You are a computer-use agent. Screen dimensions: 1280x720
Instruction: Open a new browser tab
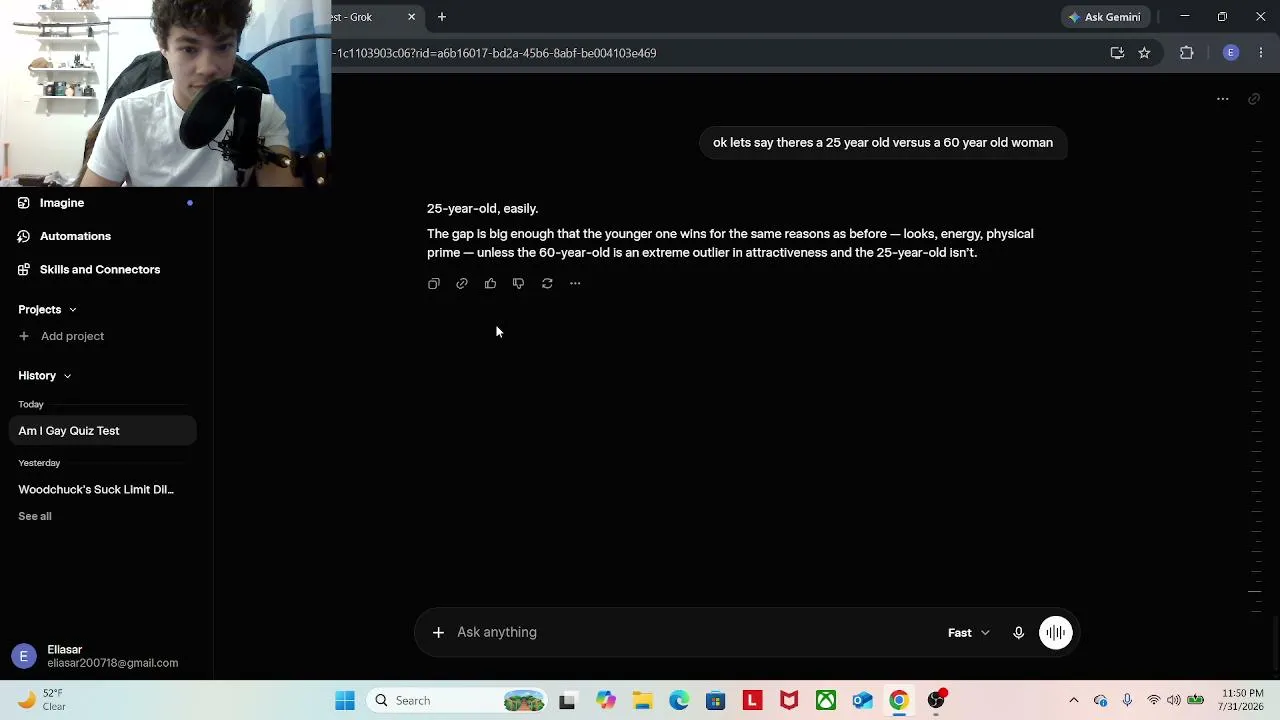(x=441, y=17)
